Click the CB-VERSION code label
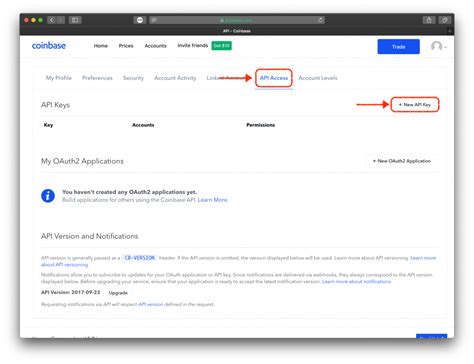Screen dimensions: 474x364 [140, 258]
